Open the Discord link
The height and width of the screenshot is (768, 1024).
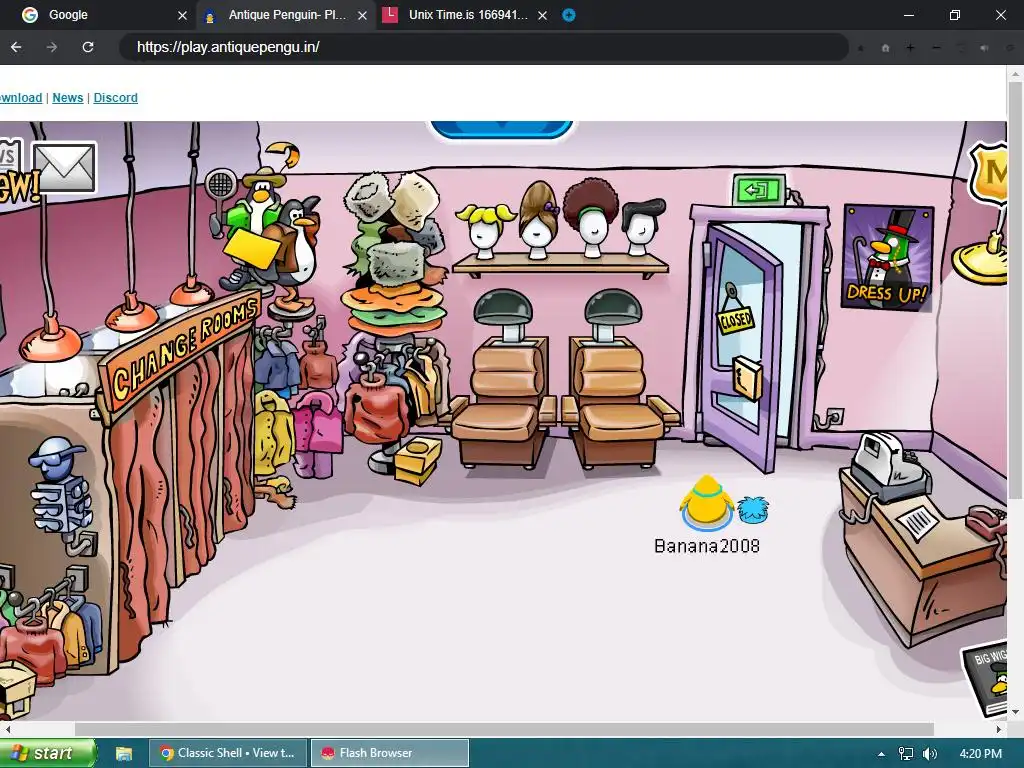[x=116, y=98]
